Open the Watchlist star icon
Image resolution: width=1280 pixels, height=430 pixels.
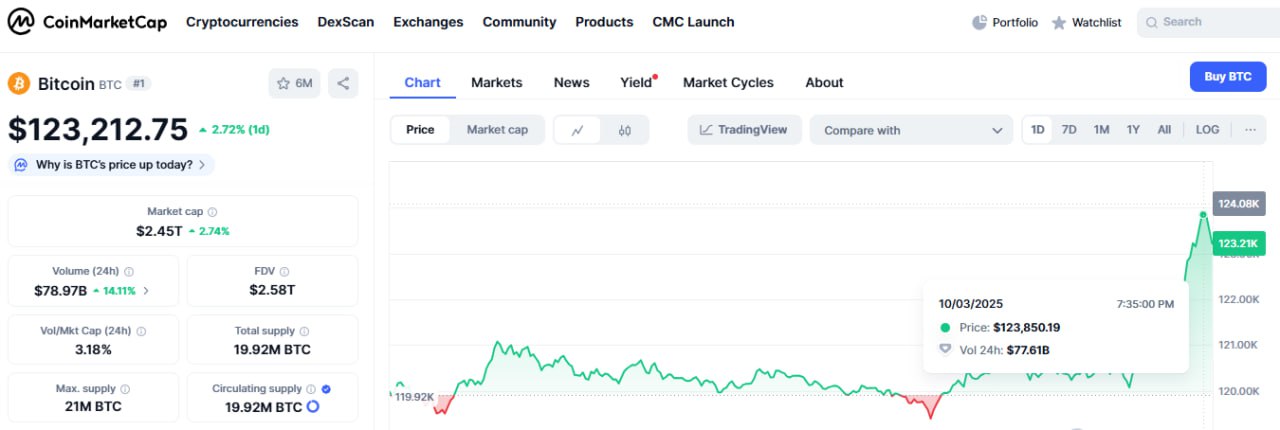click(1059, 22)
